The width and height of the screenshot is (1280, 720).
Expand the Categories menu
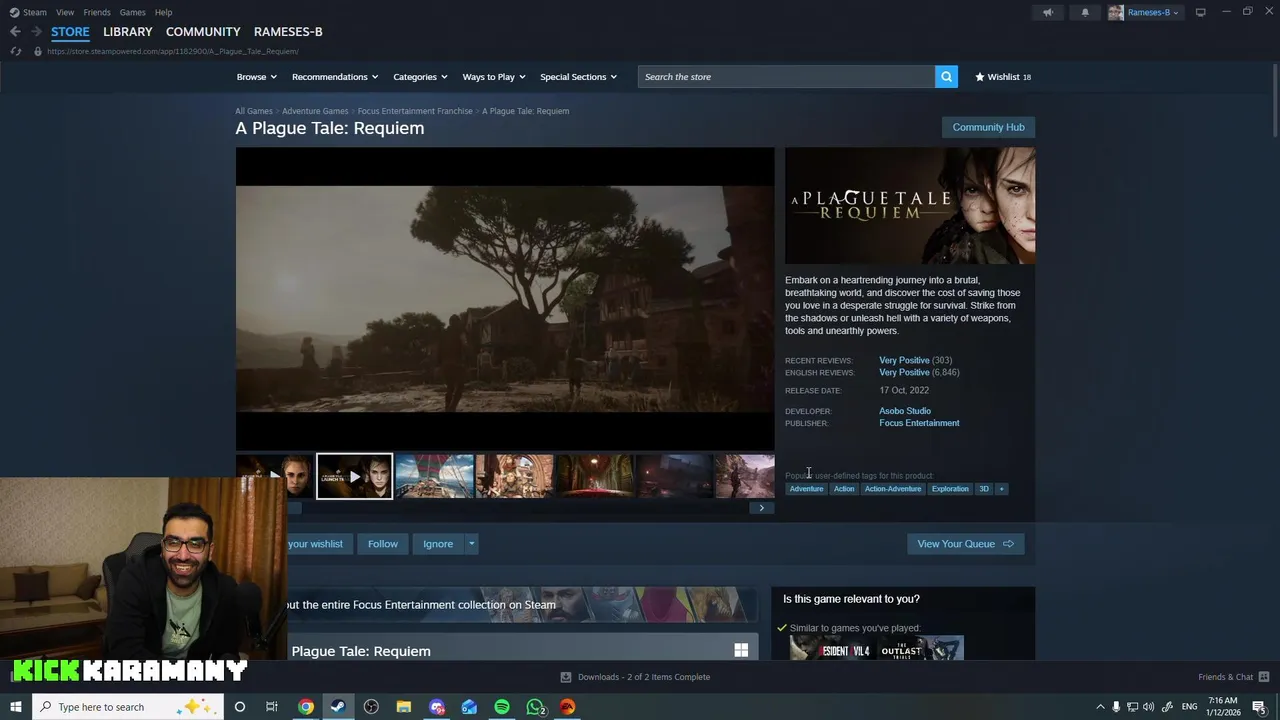click(420, 77)
